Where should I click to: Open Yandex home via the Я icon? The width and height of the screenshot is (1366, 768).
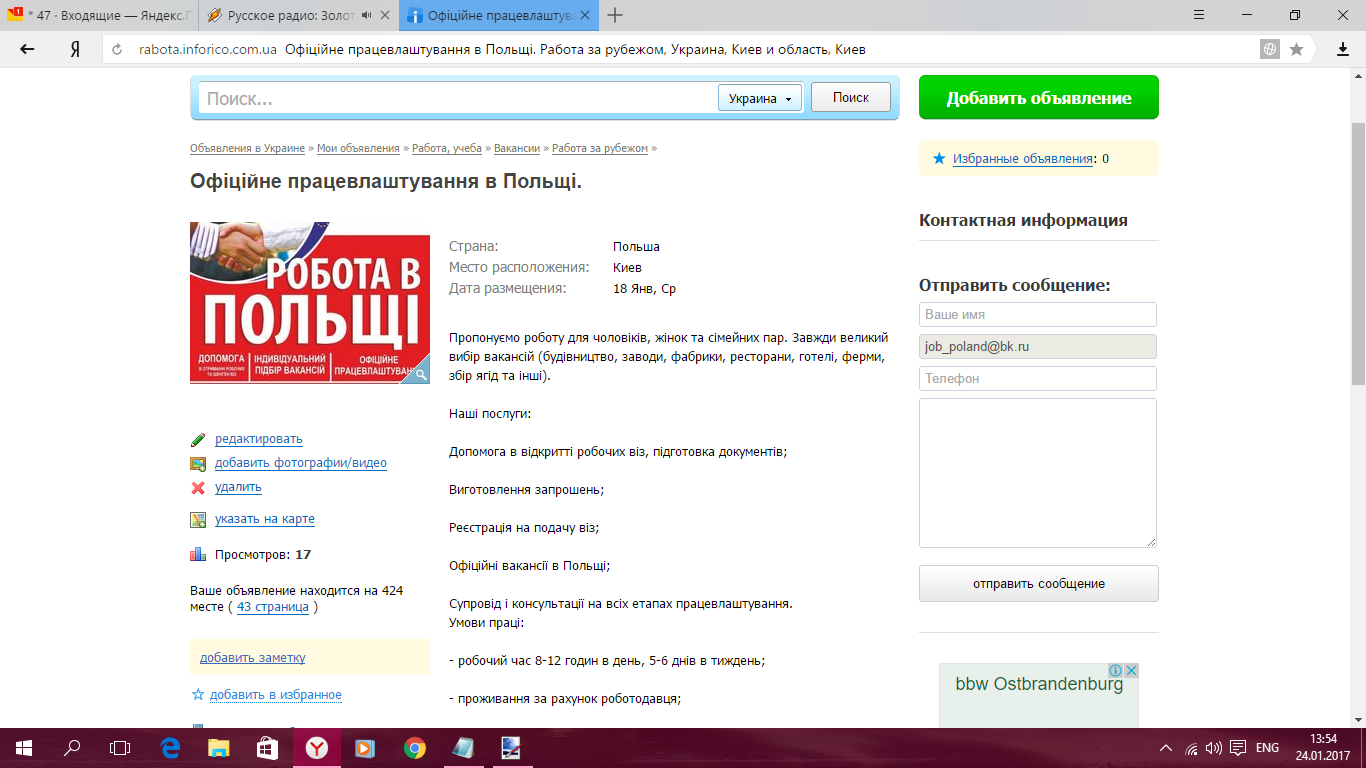[75, 49]
